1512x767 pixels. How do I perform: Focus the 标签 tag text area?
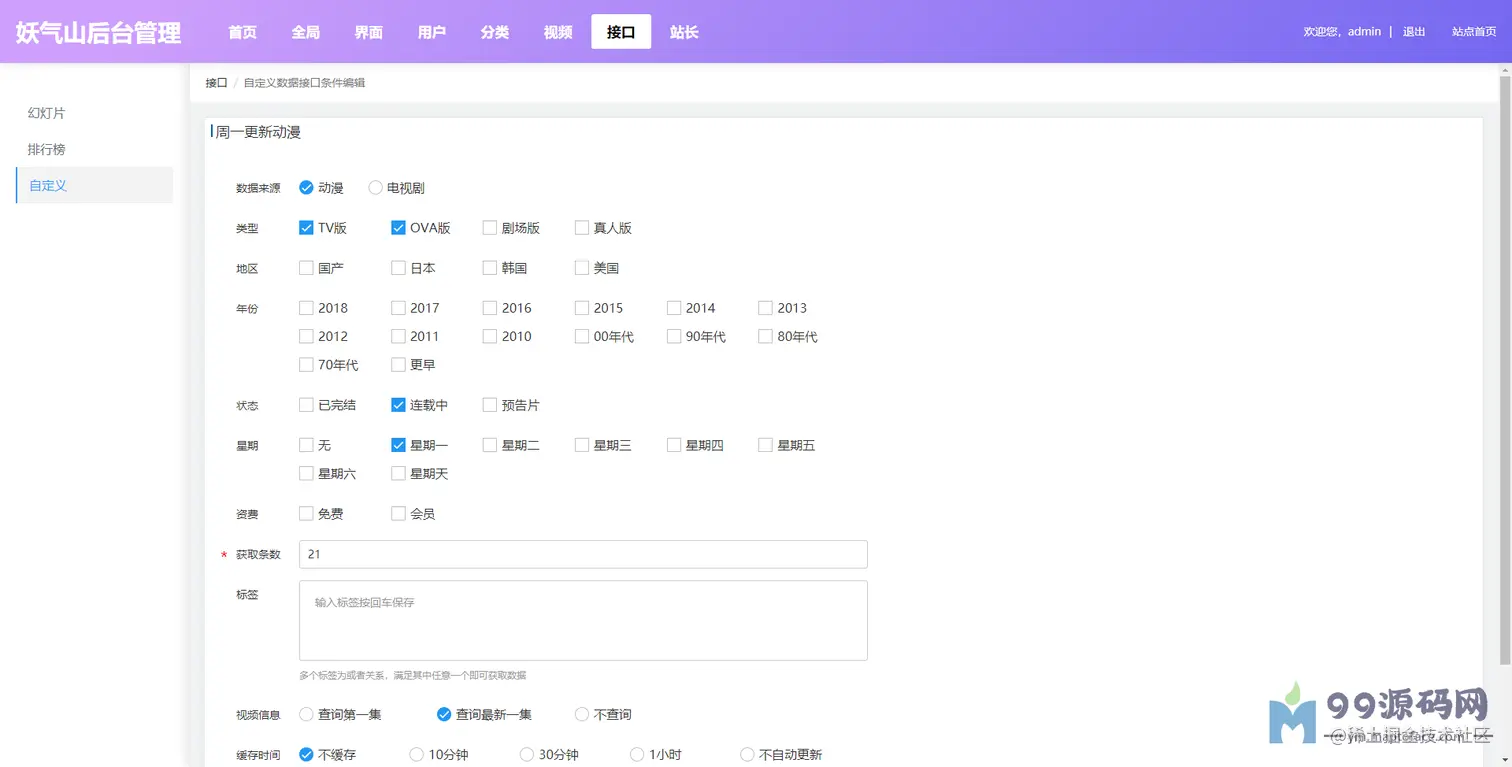point(583,620)
